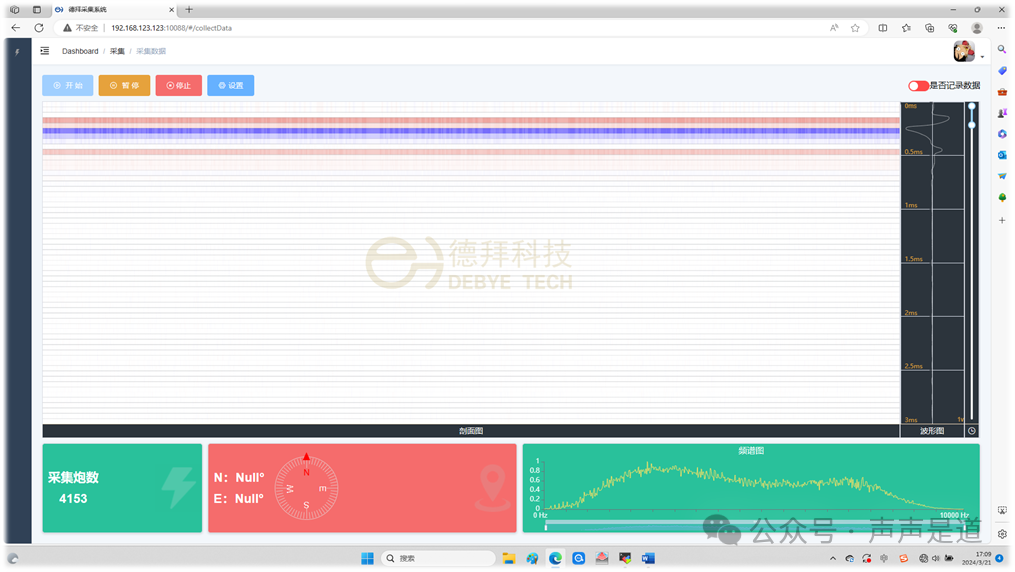Open the Edge sidebar Outlook icon
This screenshot has height=572, width=1015.
point(1002,155)
